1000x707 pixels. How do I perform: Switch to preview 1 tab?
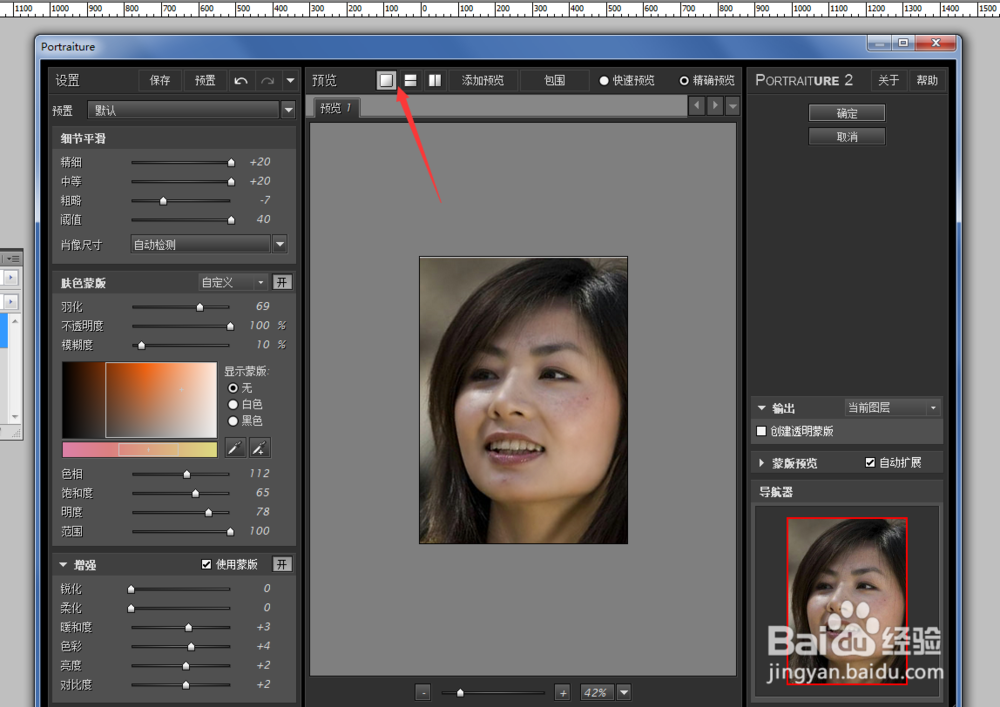(336, 108)
